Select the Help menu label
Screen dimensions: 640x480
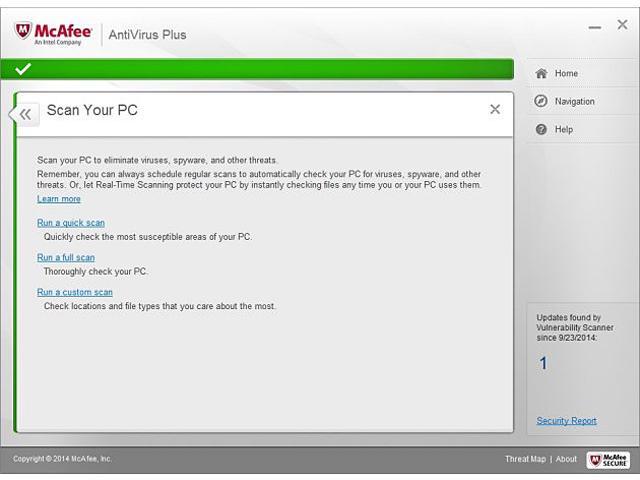click(x=564, y=129)
